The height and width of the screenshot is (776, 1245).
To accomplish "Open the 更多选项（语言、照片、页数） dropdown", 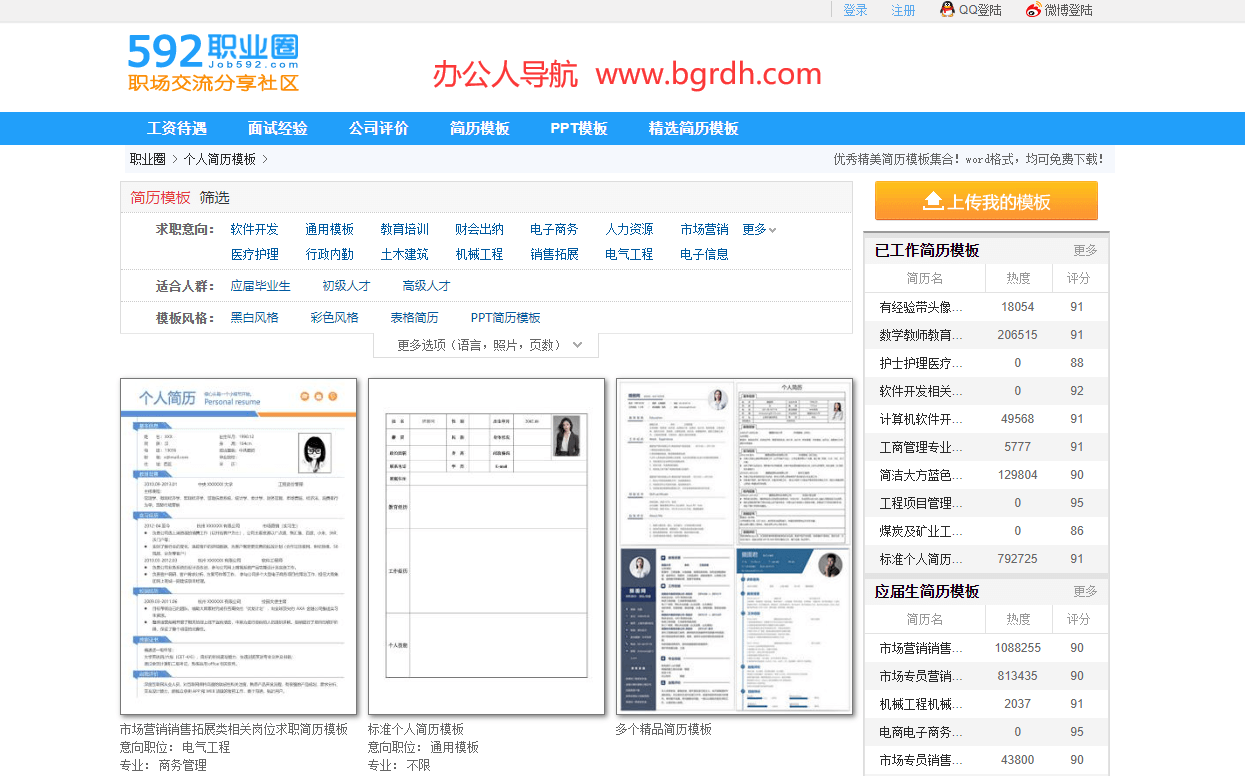I will click(x=486, y=344).
